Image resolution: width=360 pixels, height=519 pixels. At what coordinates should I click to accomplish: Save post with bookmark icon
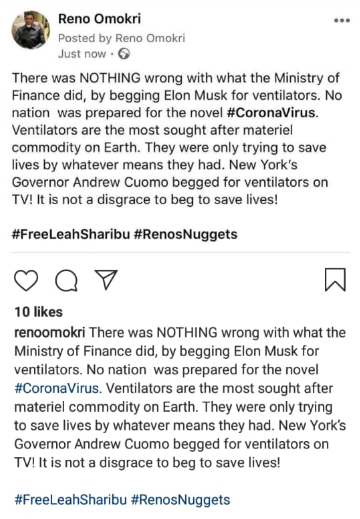pyautogui.click(x=335, y=280)
